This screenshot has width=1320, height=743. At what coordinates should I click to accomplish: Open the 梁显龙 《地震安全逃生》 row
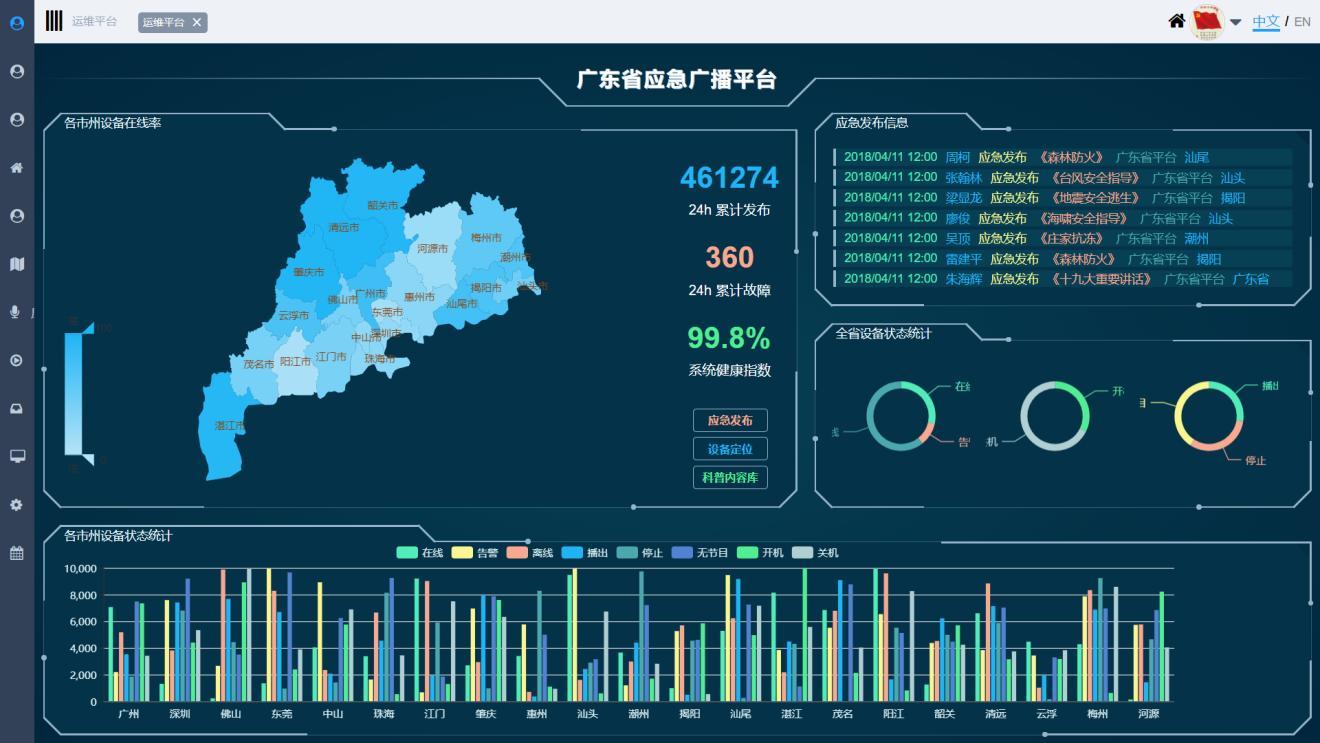point(1063,198)
